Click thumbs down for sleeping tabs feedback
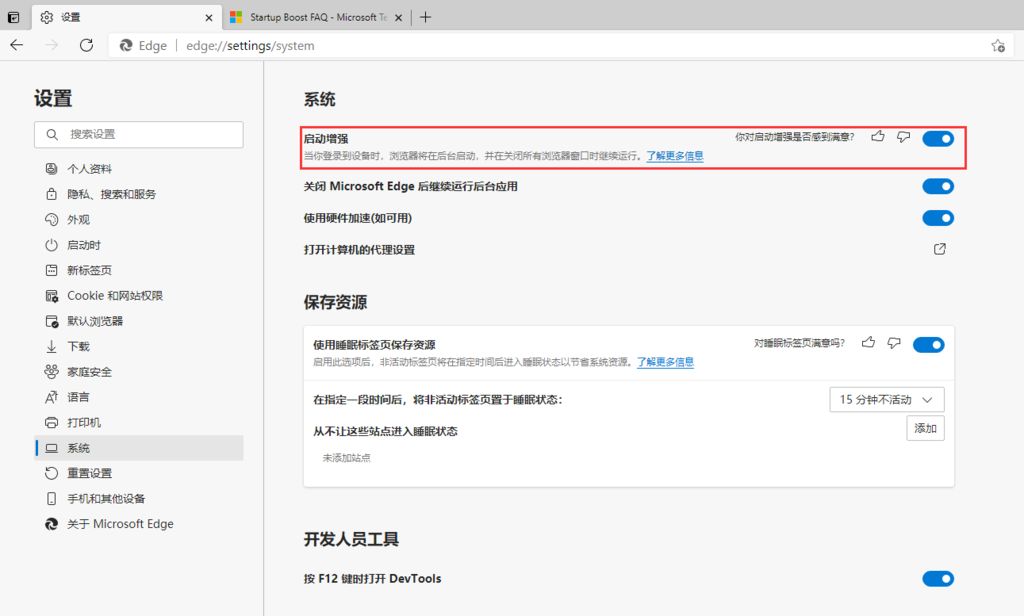Image resolution: width=1024 pixels, height=616 pixels. click(894, 343)
